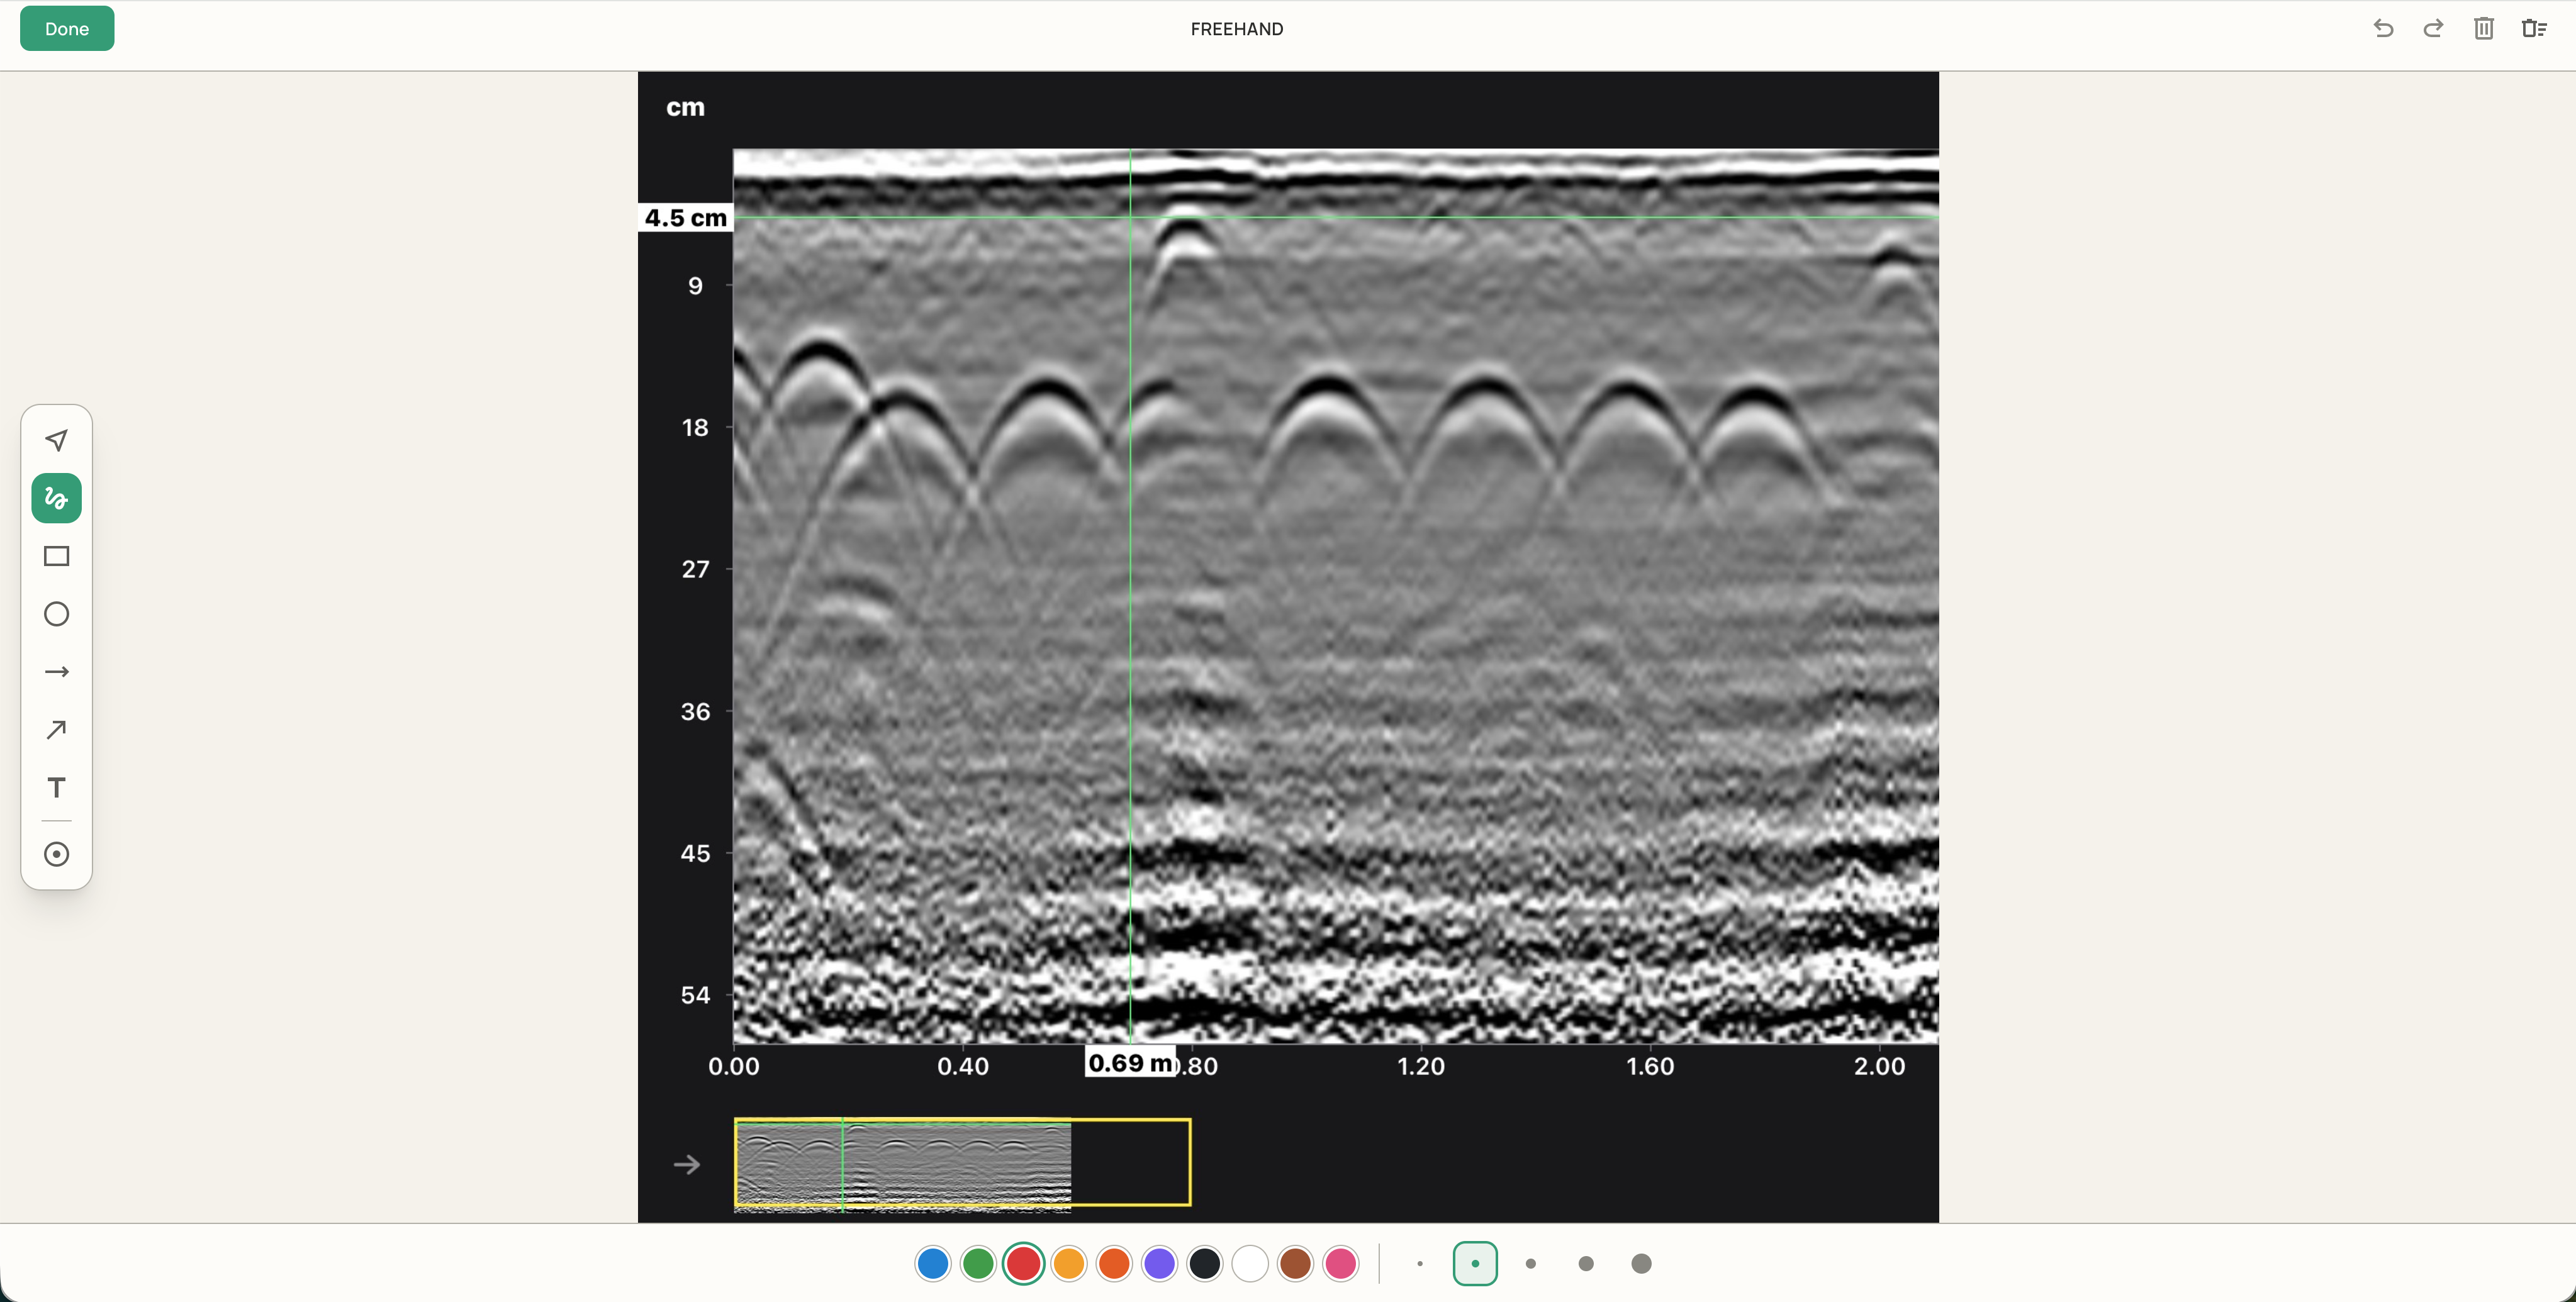
Task: Delete the selected annotation with trash icon
Action: tap(2484, 29)
